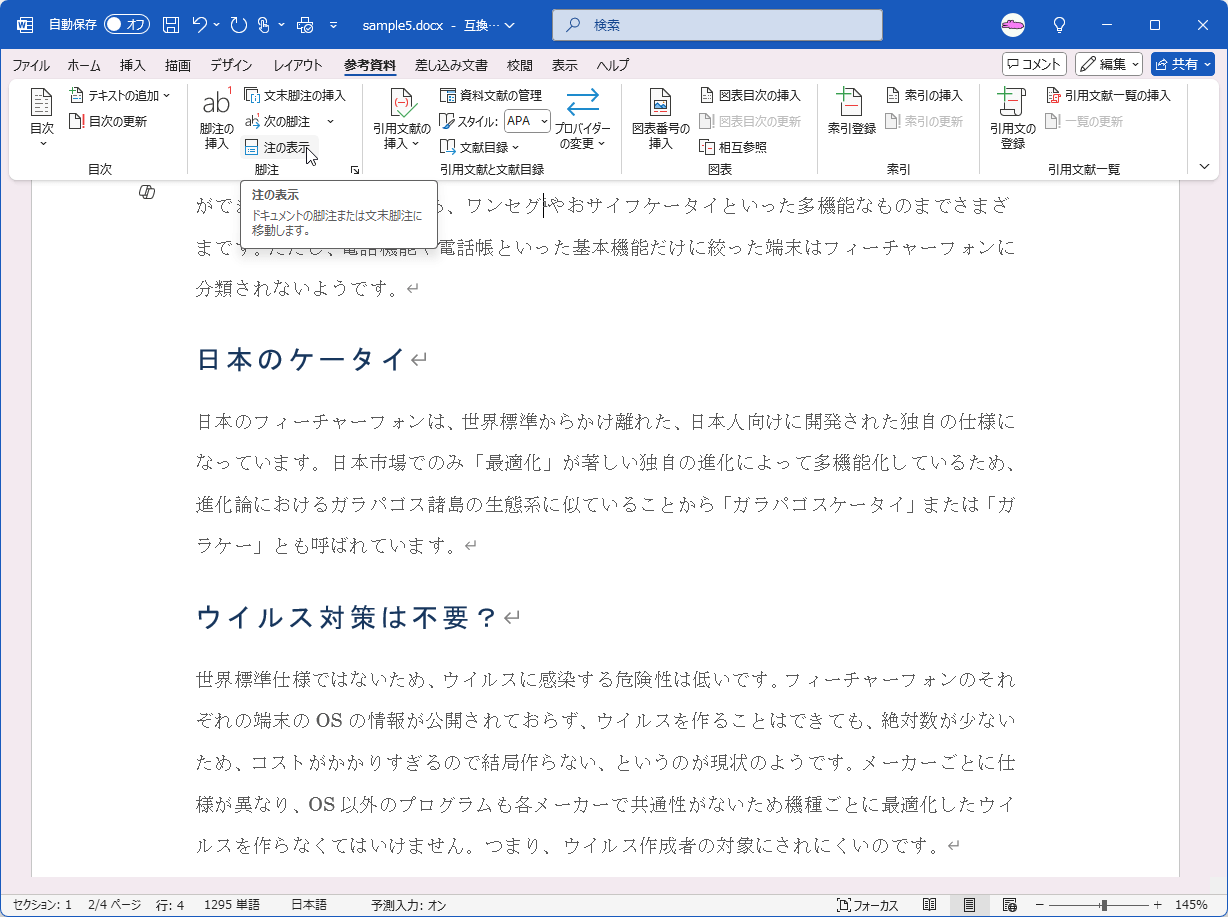The height and width of the screenshot is (917, 1228).
Task: Open the 校閲 ribbon tab
Action: (519, 65)
